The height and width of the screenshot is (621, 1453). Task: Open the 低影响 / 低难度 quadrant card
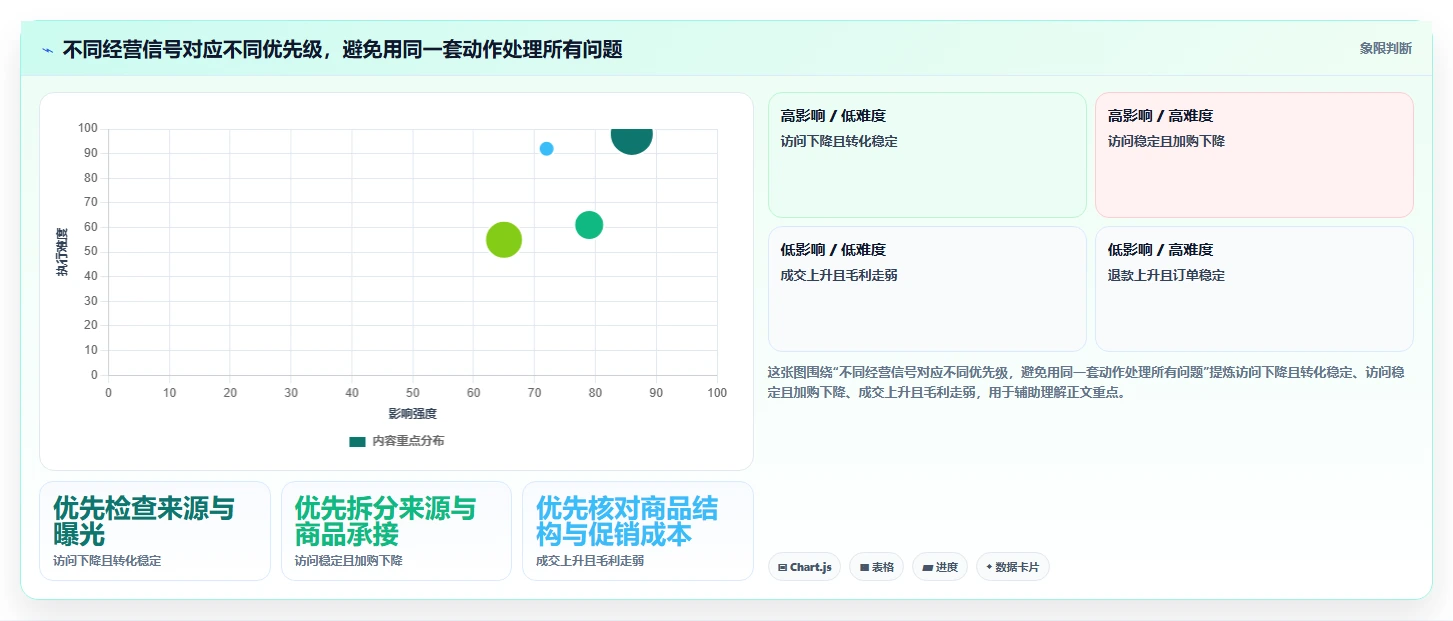[x=927, y=289]
